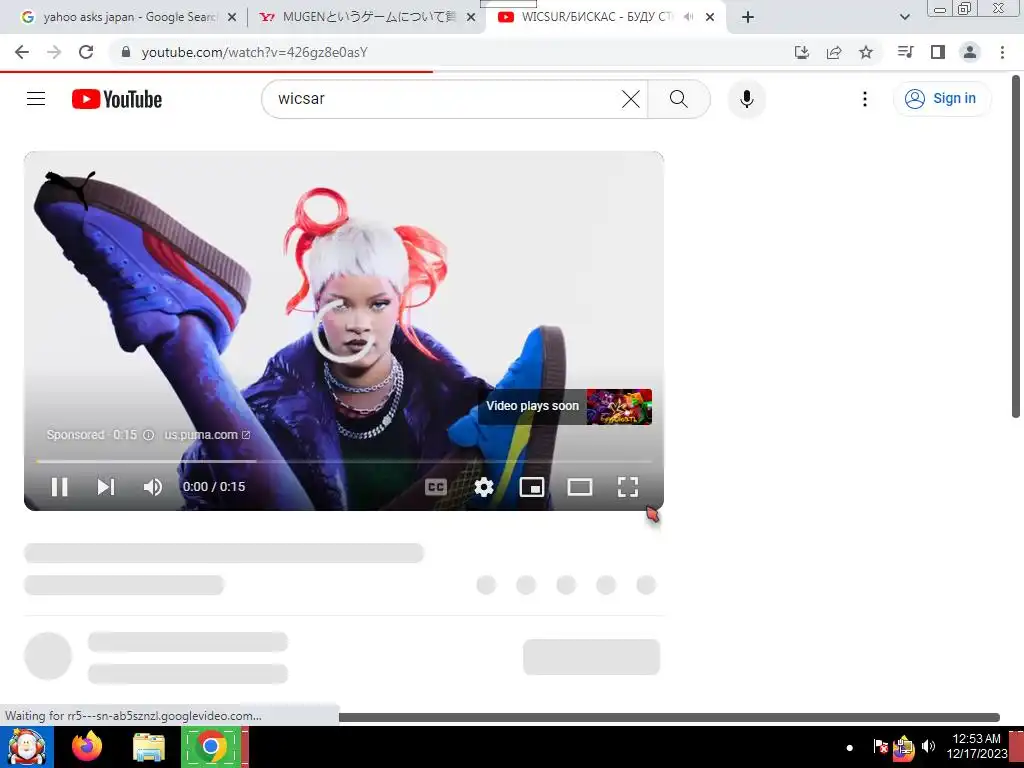Enable miniplayer mode
This screenshot has height=768, width=1024.
[532, 487]
